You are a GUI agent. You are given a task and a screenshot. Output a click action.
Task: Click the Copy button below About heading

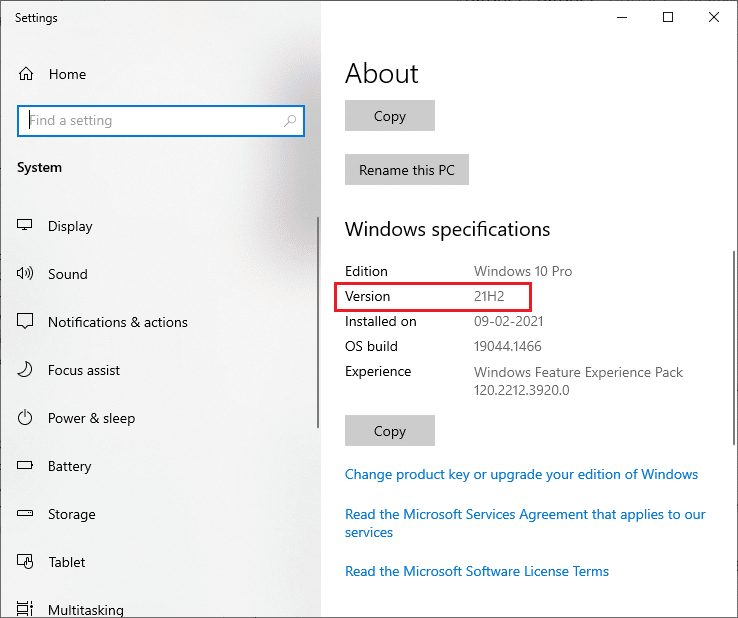tap(390, 115)
